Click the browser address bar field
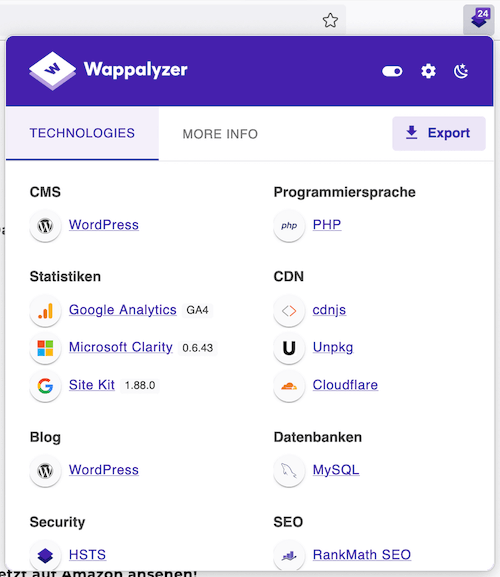The height and width of the screenshot is (577, 500). 173,20
